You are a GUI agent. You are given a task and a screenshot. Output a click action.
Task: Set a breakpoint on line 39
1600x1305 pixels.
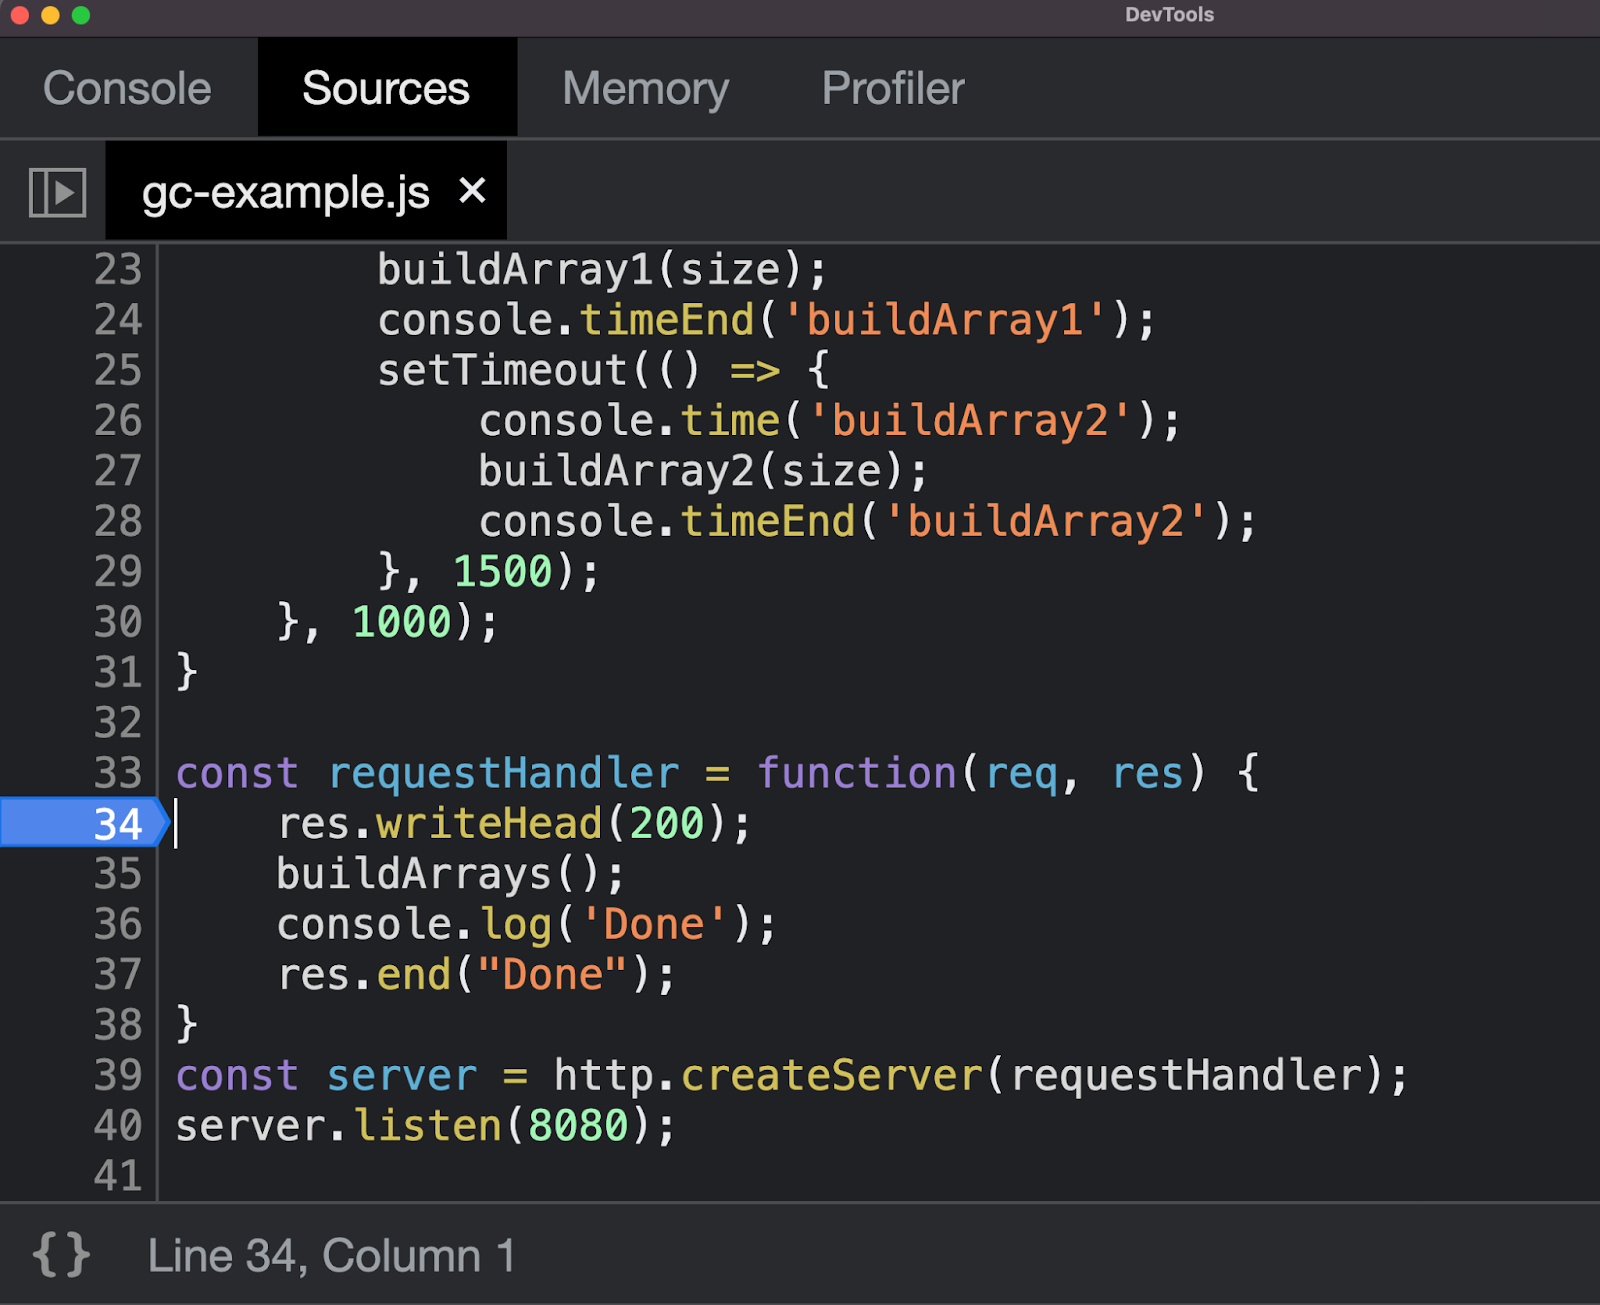[117, 1076]
